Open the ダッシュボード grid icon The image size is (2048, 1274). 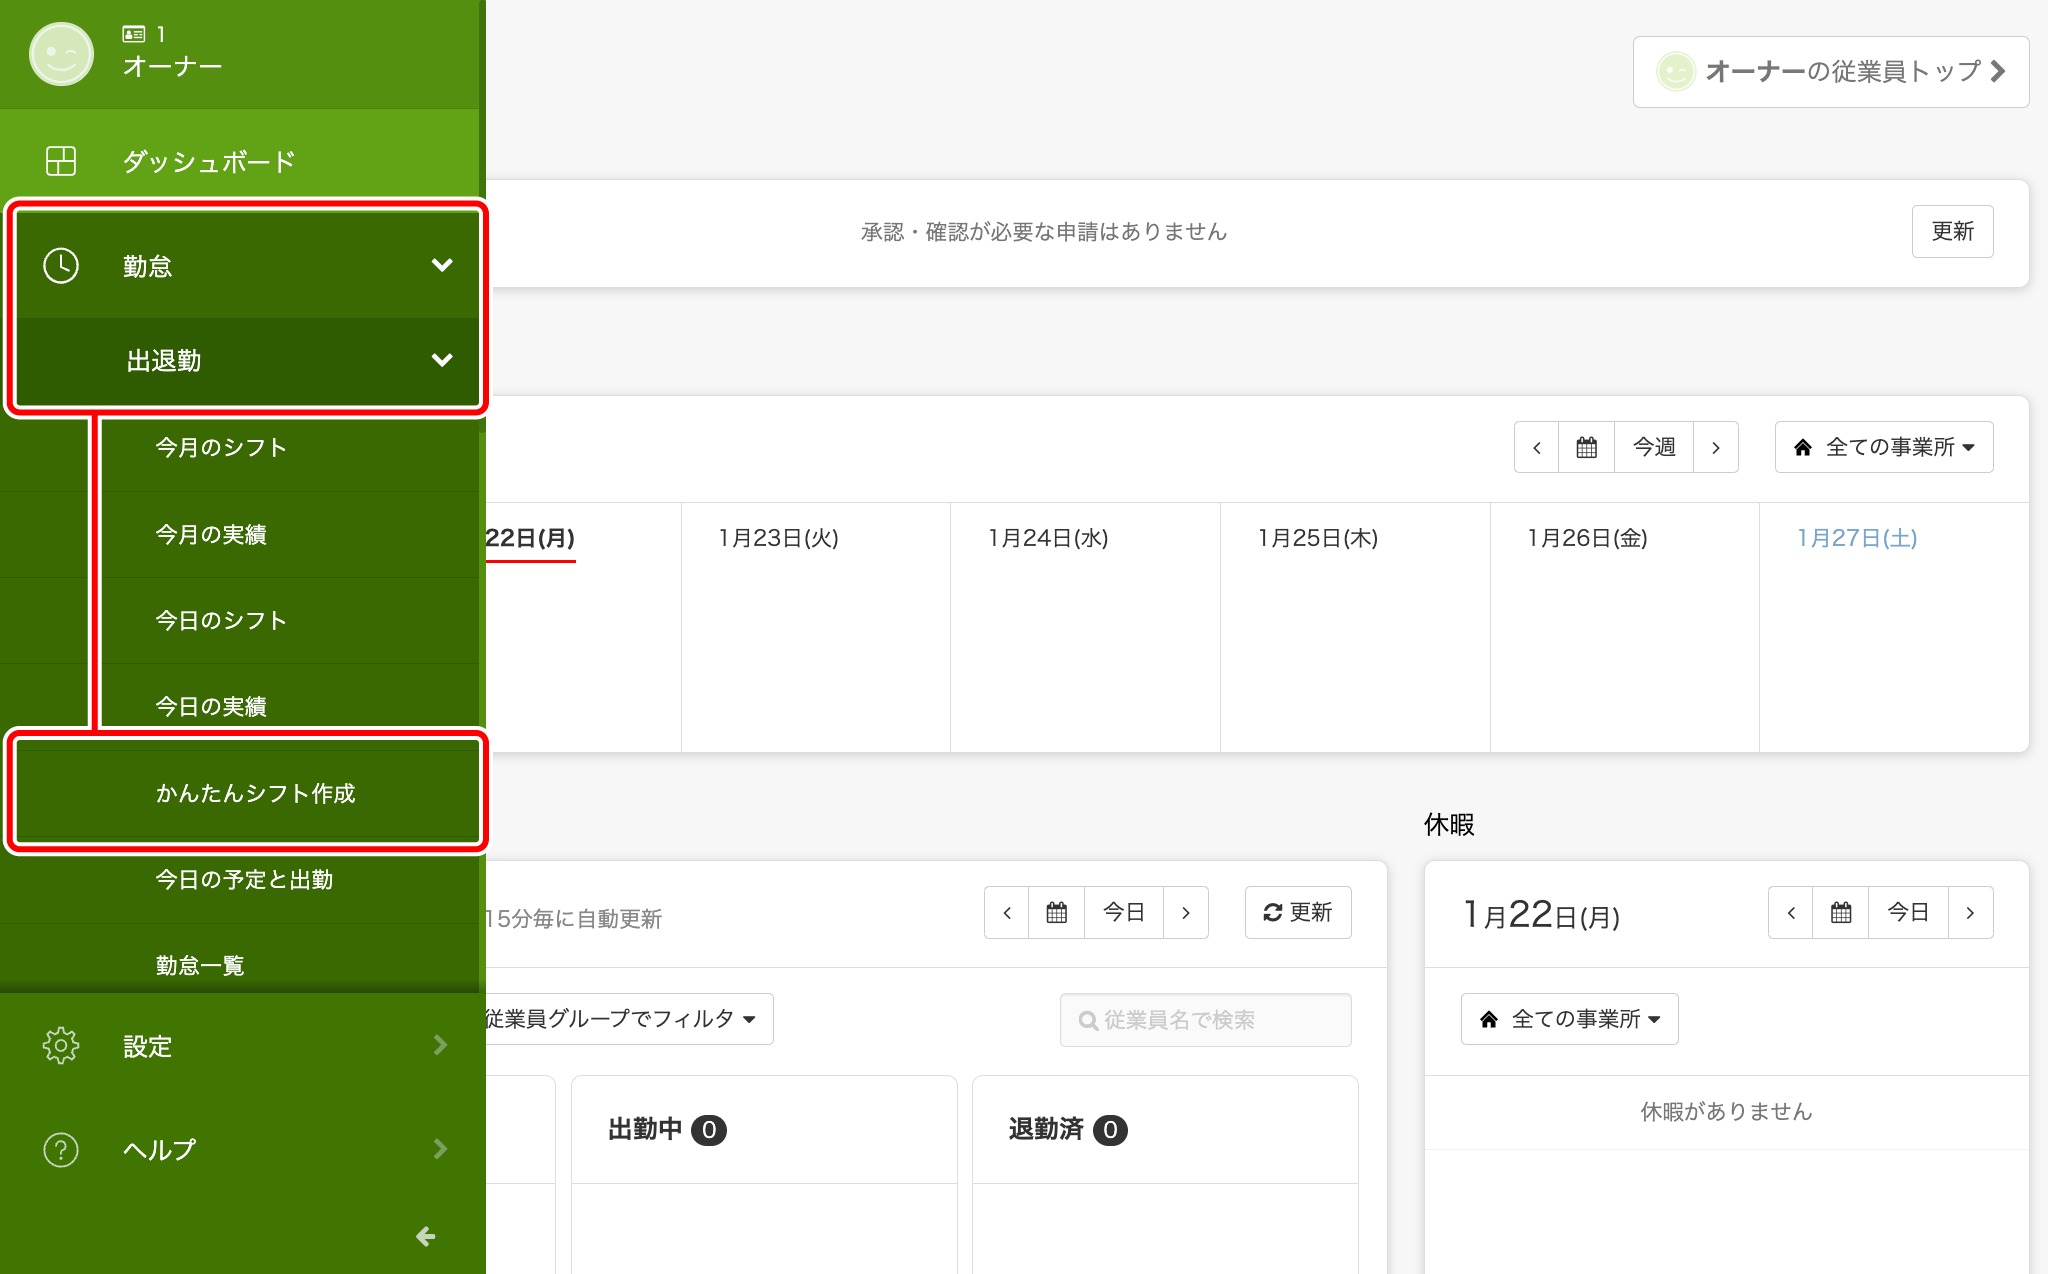(x=61, y=161)
